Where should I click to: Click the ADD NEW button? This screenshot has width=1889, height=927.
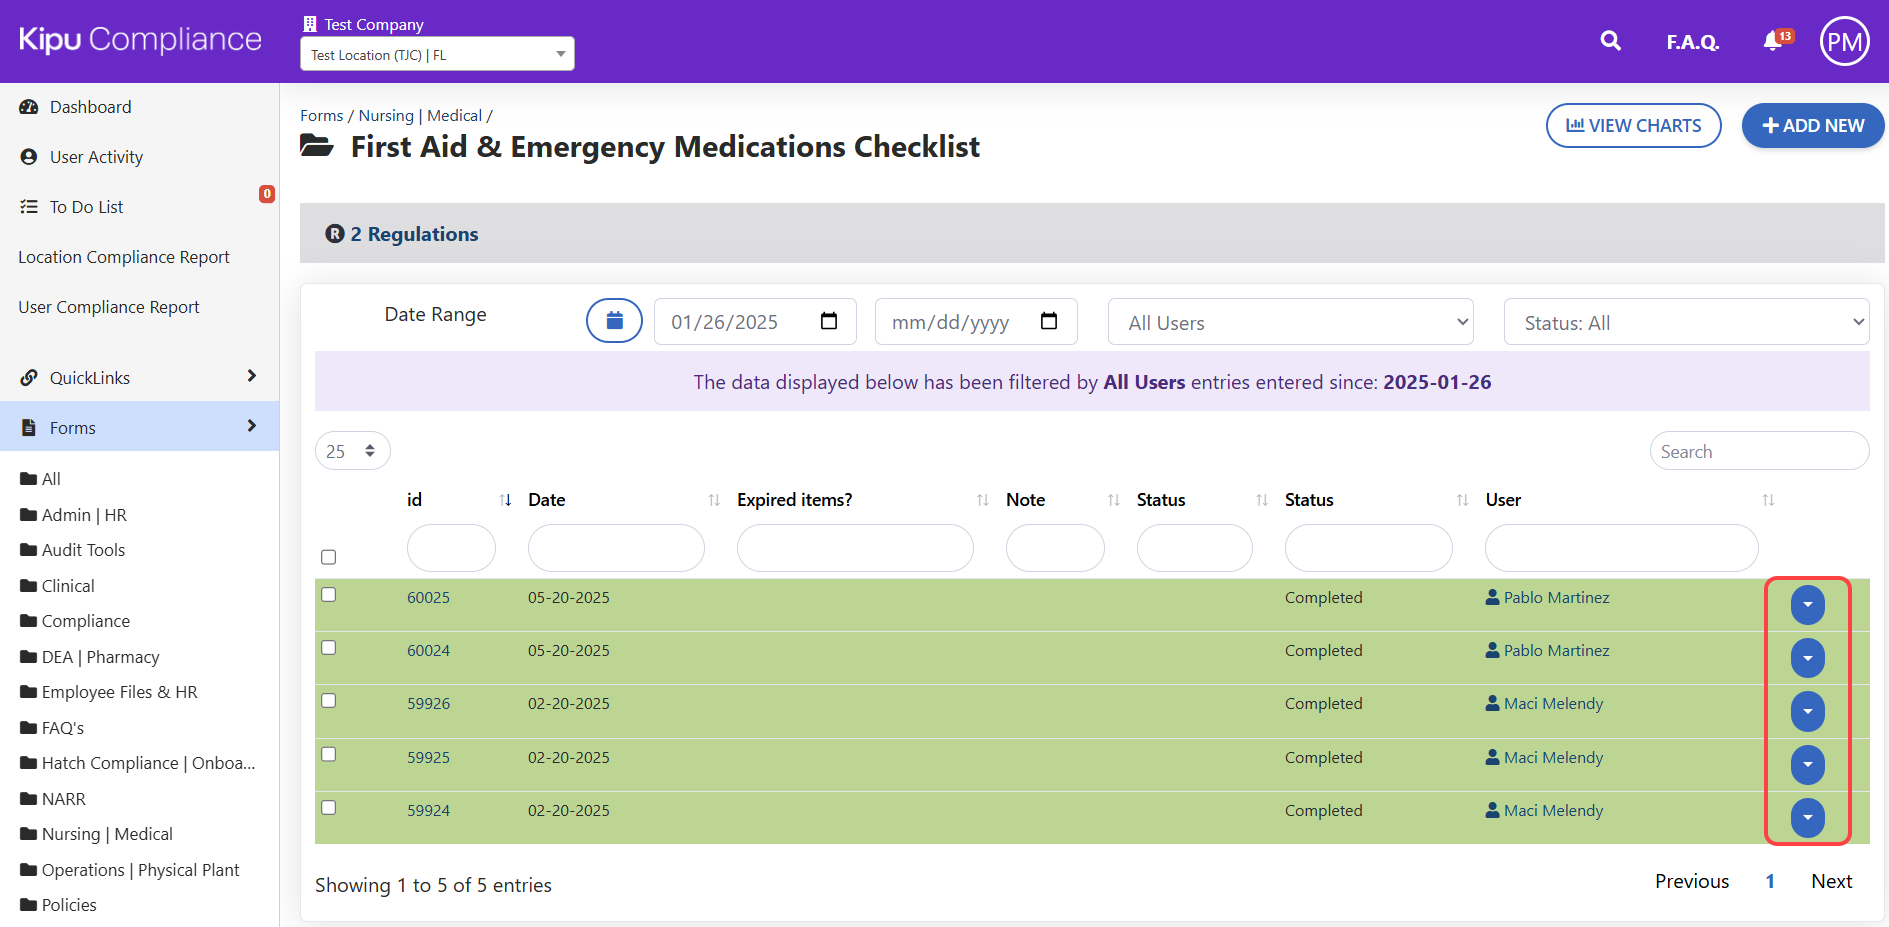point(1812,125)
